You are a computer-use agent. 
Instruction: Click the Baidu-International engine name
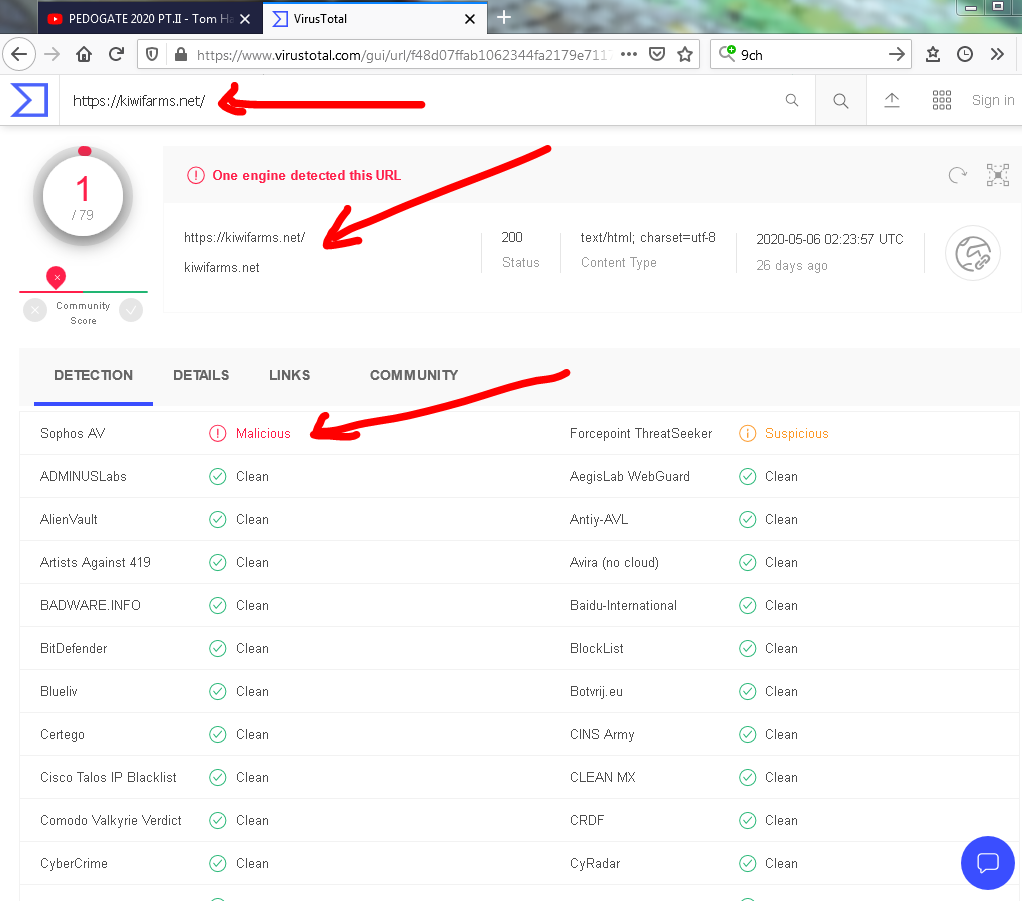coord(623,606)
